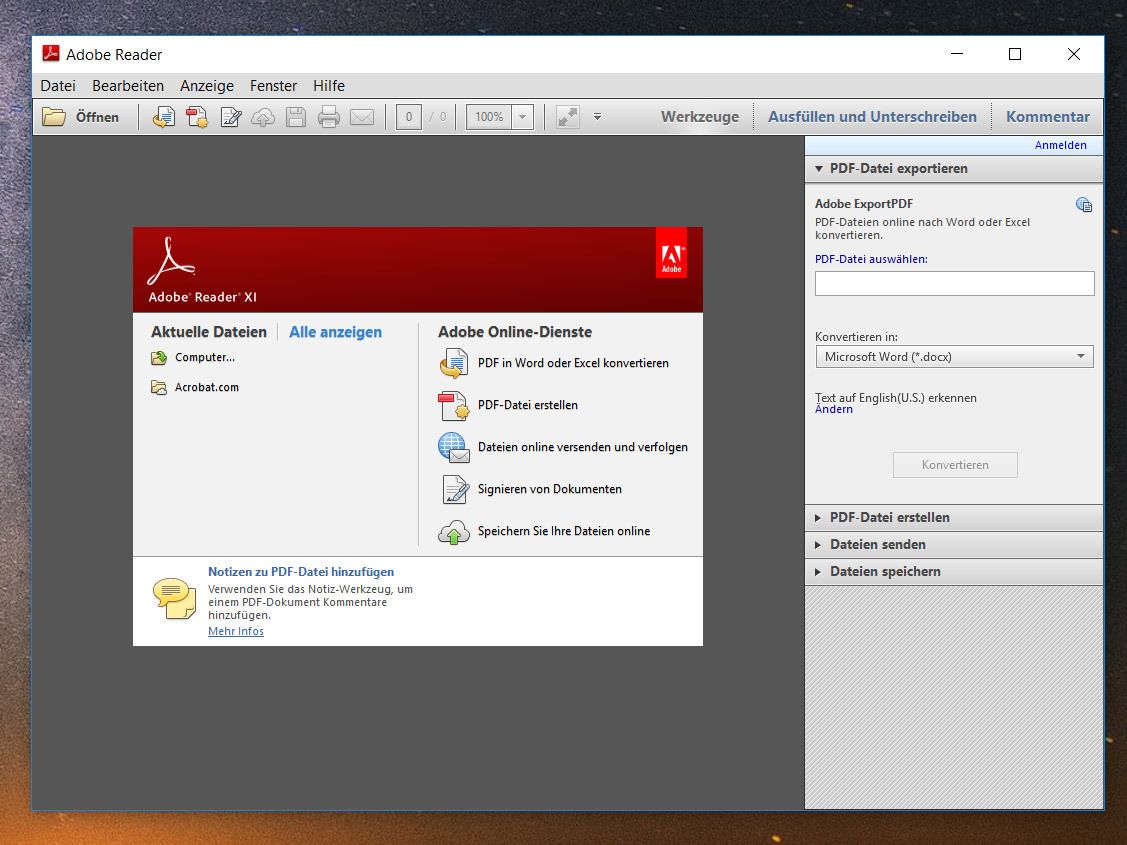
Task: Click the Ändern language link
Action: 834,409
